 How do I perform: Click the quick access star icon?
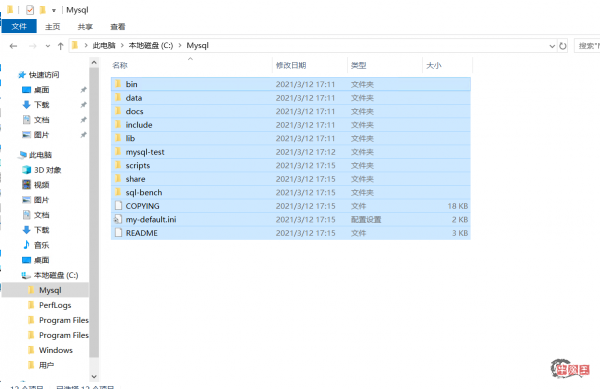(22, 75)
